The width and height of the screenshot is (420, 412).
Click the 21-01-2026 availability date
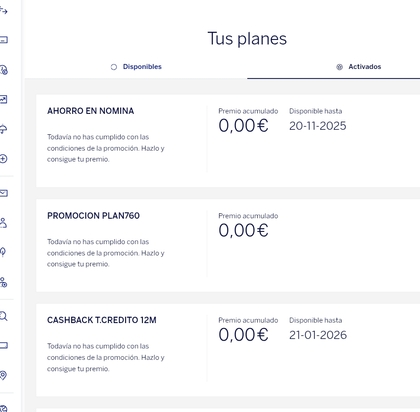(318, 335)
